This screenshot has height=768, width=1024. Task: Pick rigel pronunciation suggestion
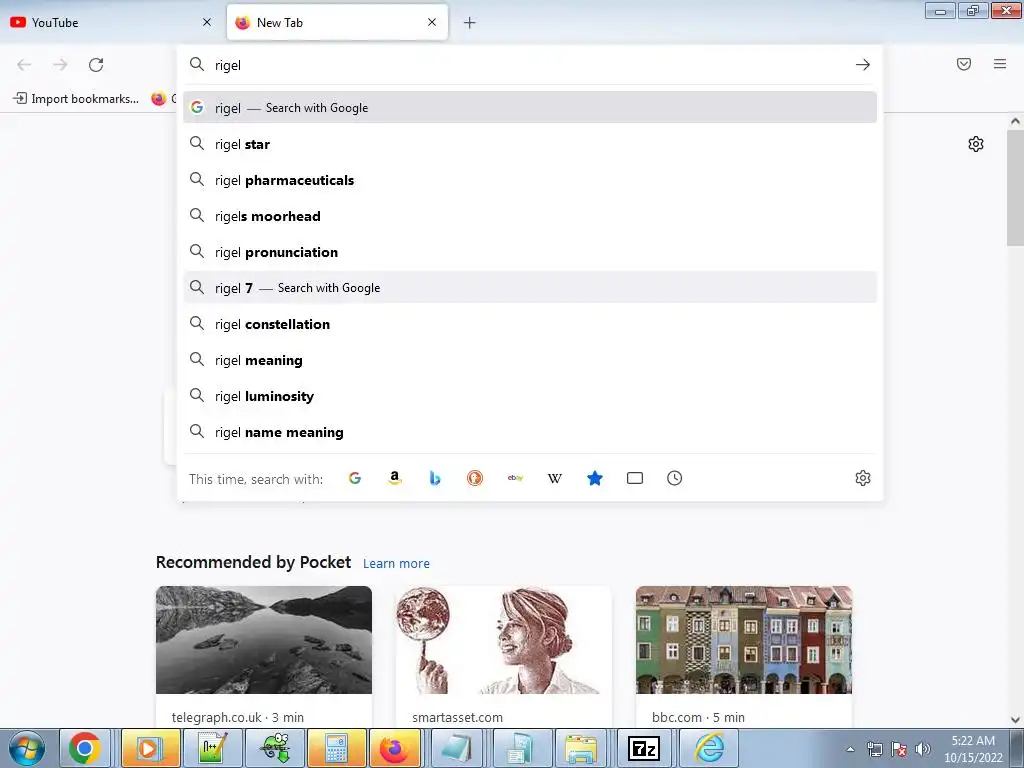point(530,252)
